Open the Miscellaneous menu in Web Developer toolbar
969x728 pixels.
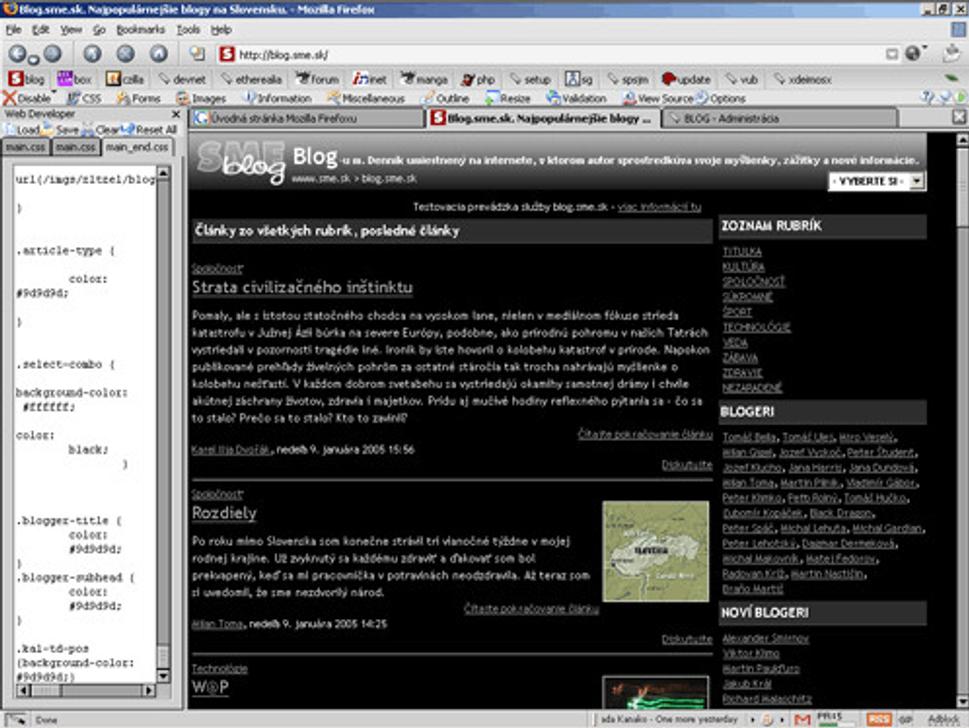coord(366,98)
